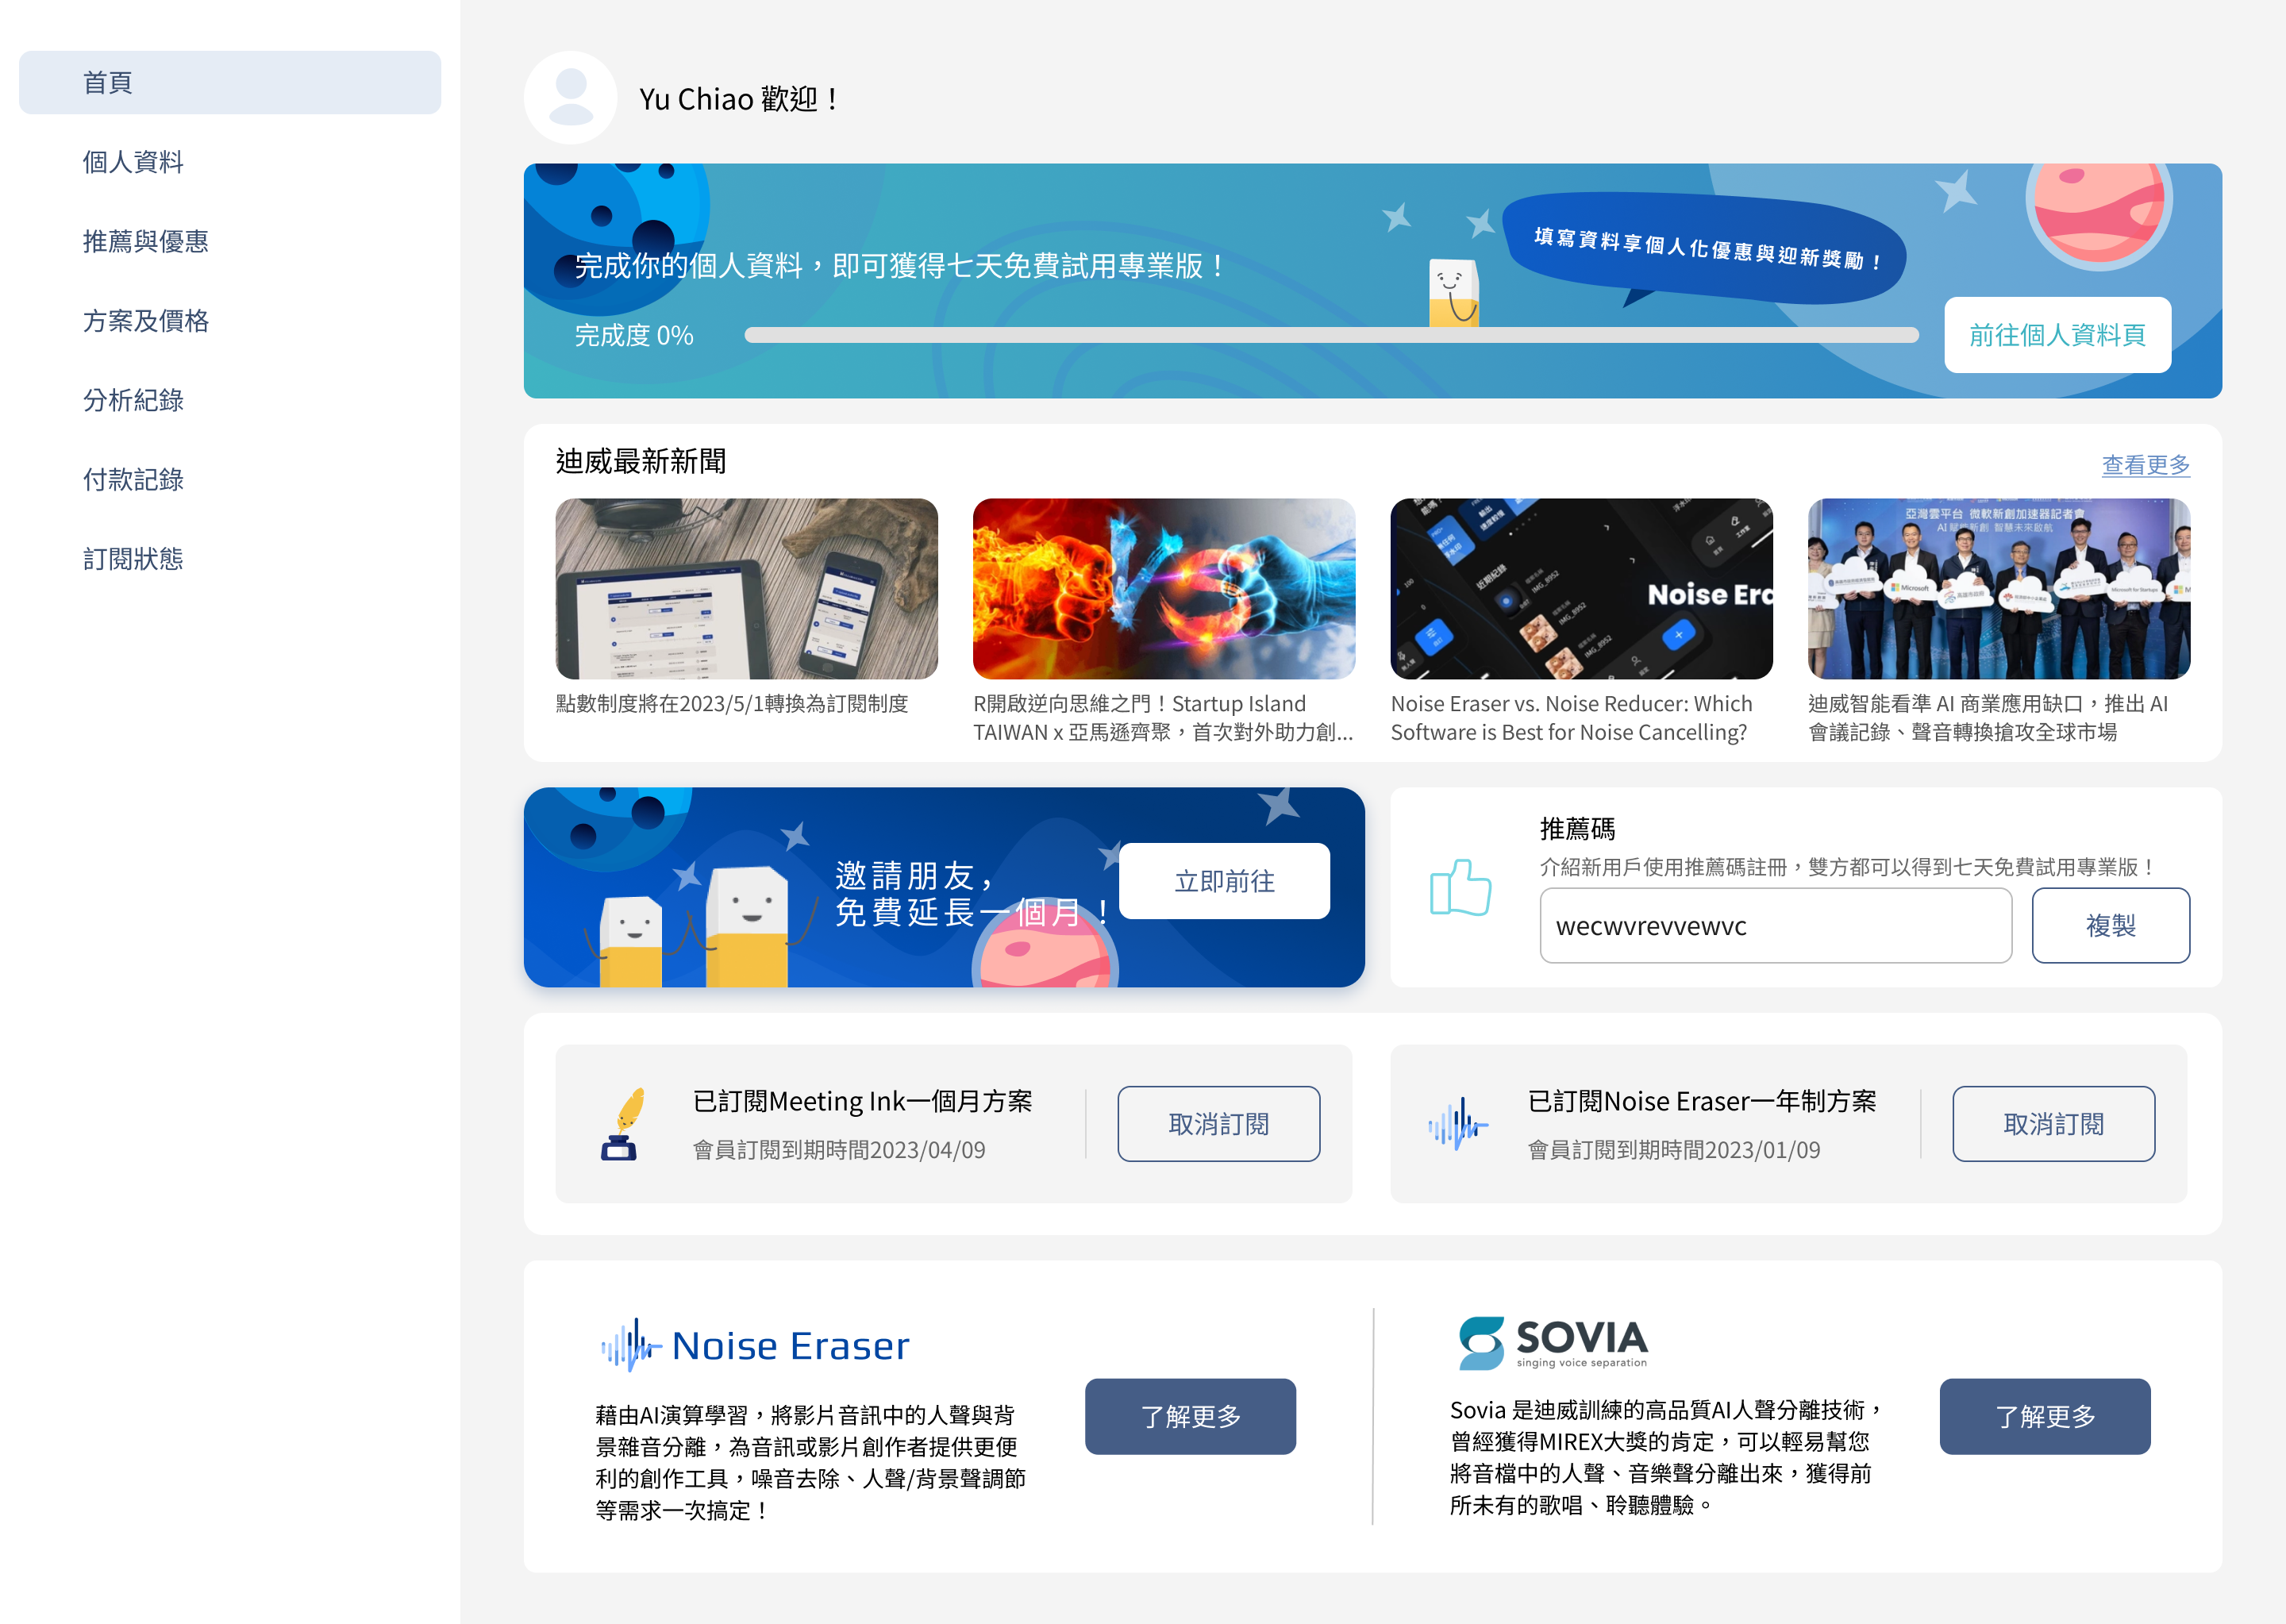This screenshot has width=2286, height=1624.
Task: Open 首頁 in the sidebar
Action: click(x=230, y=82)
